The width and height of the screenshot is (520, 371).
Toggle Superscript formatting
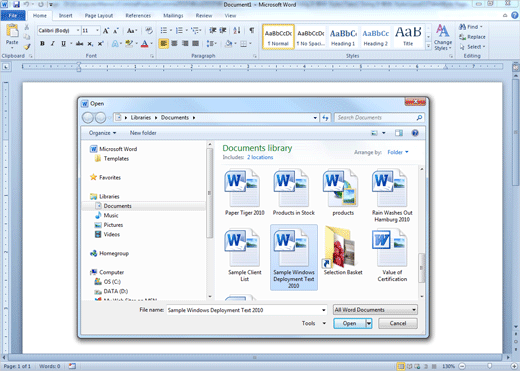pyautogui.click(x=100, y=44)
